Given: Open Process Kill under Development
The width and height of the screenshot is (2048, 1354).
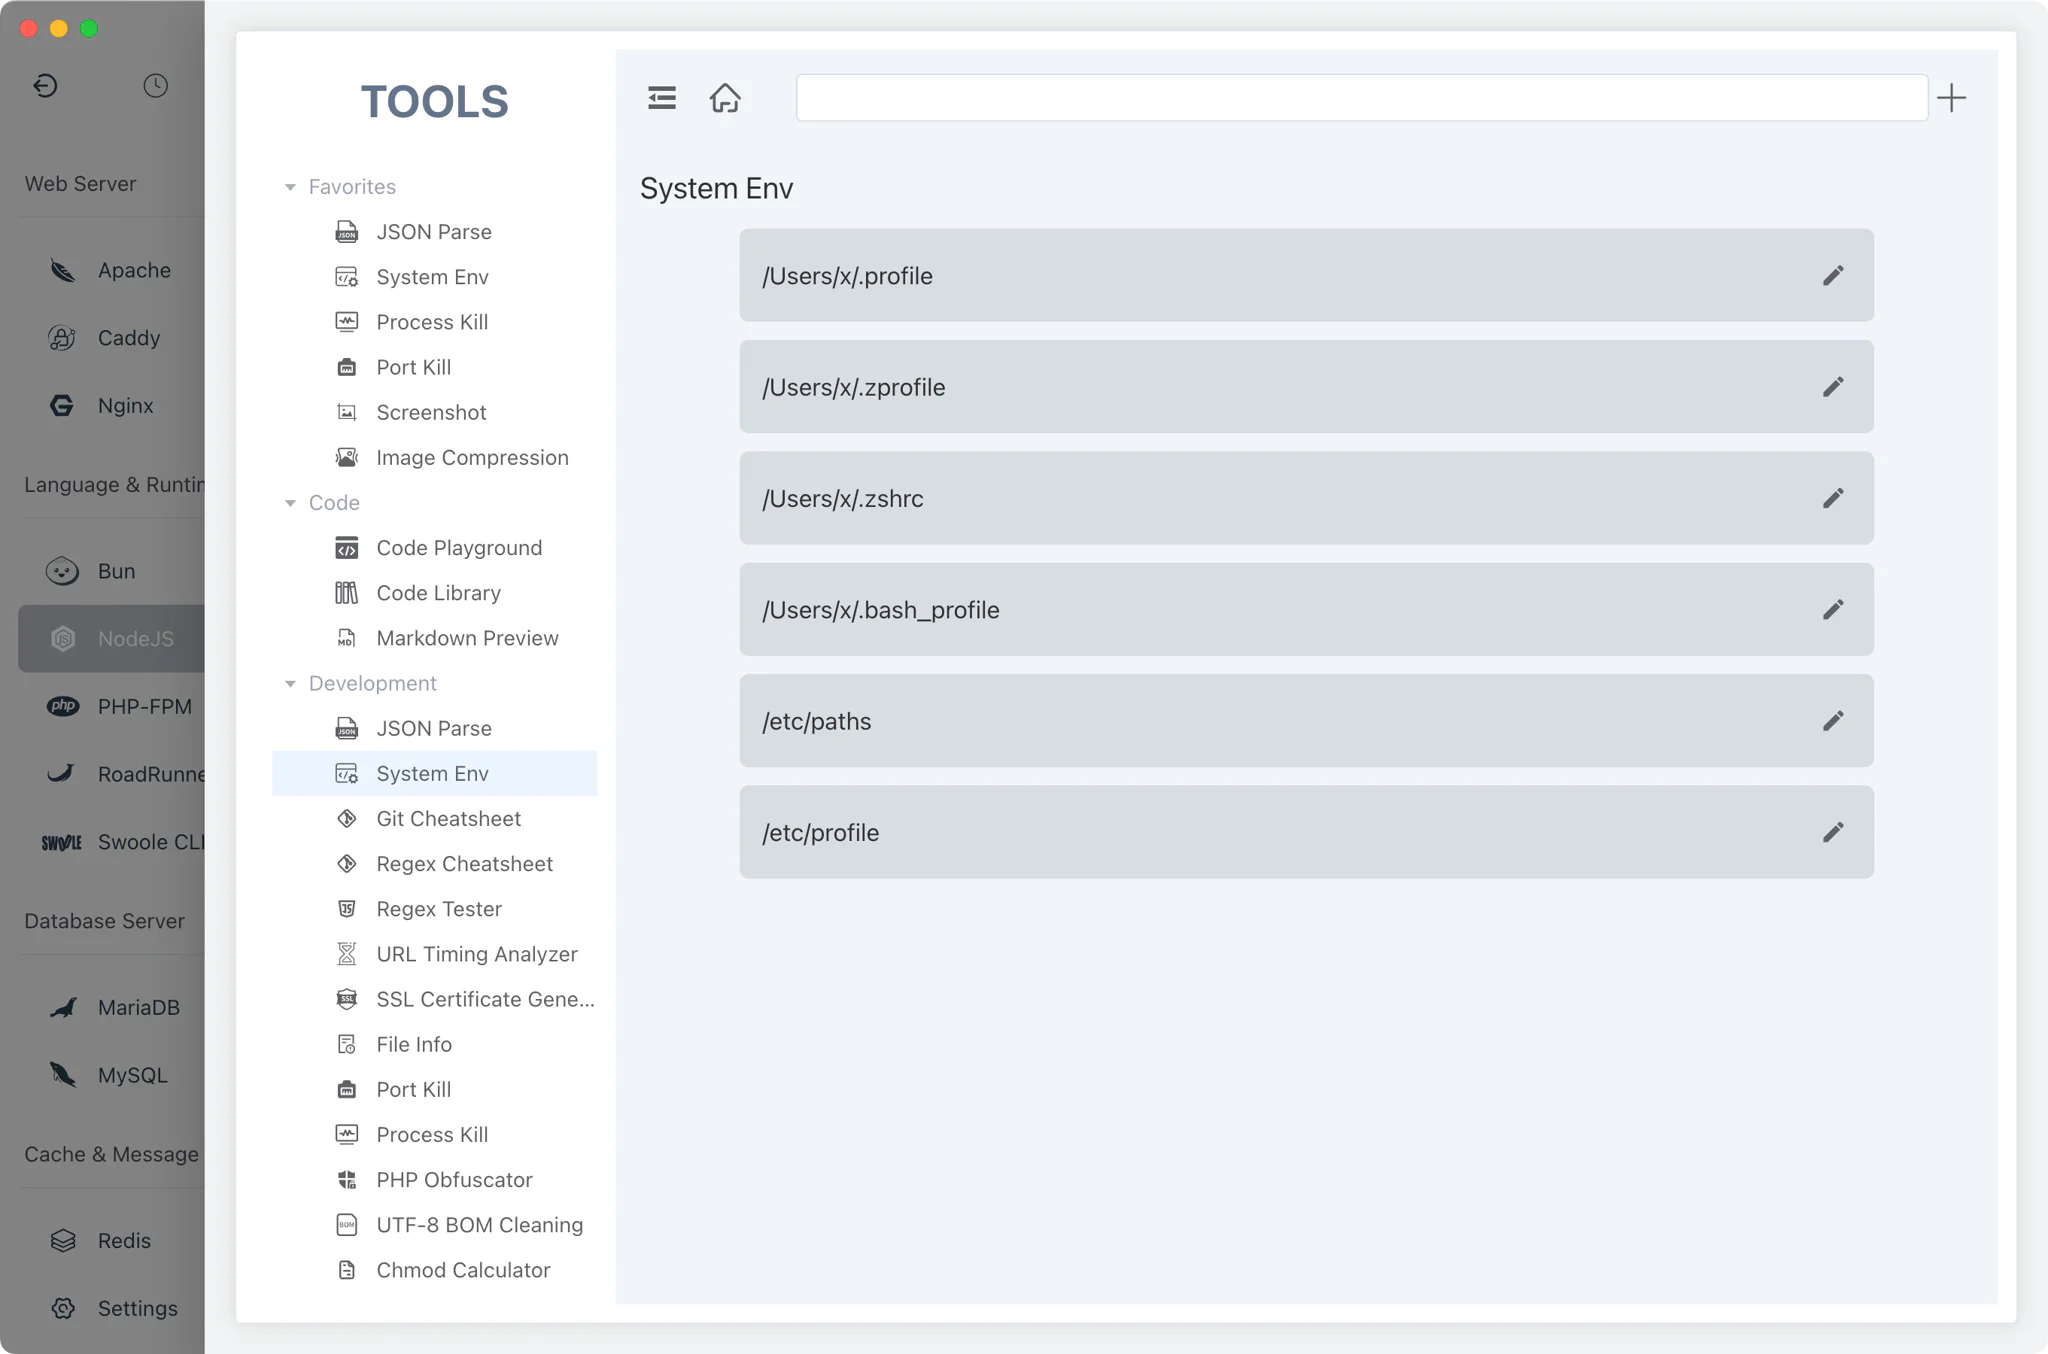Looking at the screenshot, I should (434, 1134).
